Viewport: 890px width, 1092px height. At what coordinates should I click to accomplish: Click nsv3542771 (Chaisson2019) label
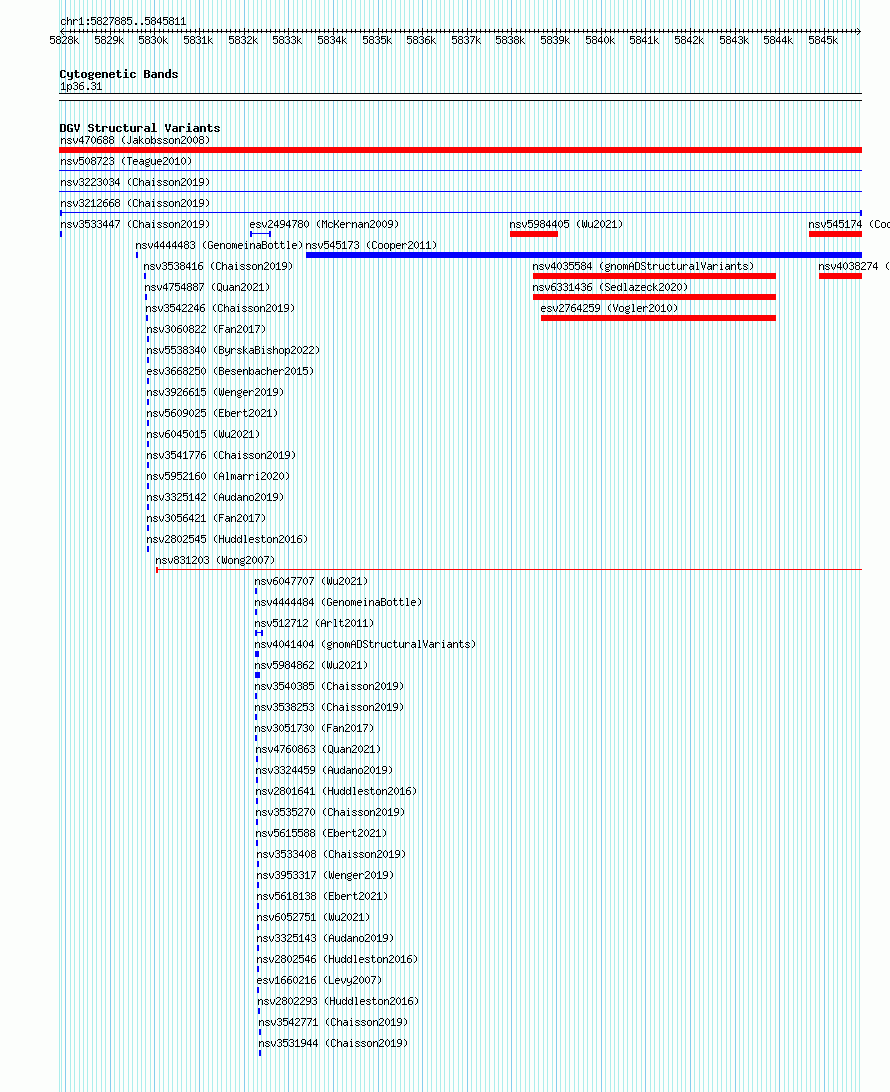pos(334,1022)
